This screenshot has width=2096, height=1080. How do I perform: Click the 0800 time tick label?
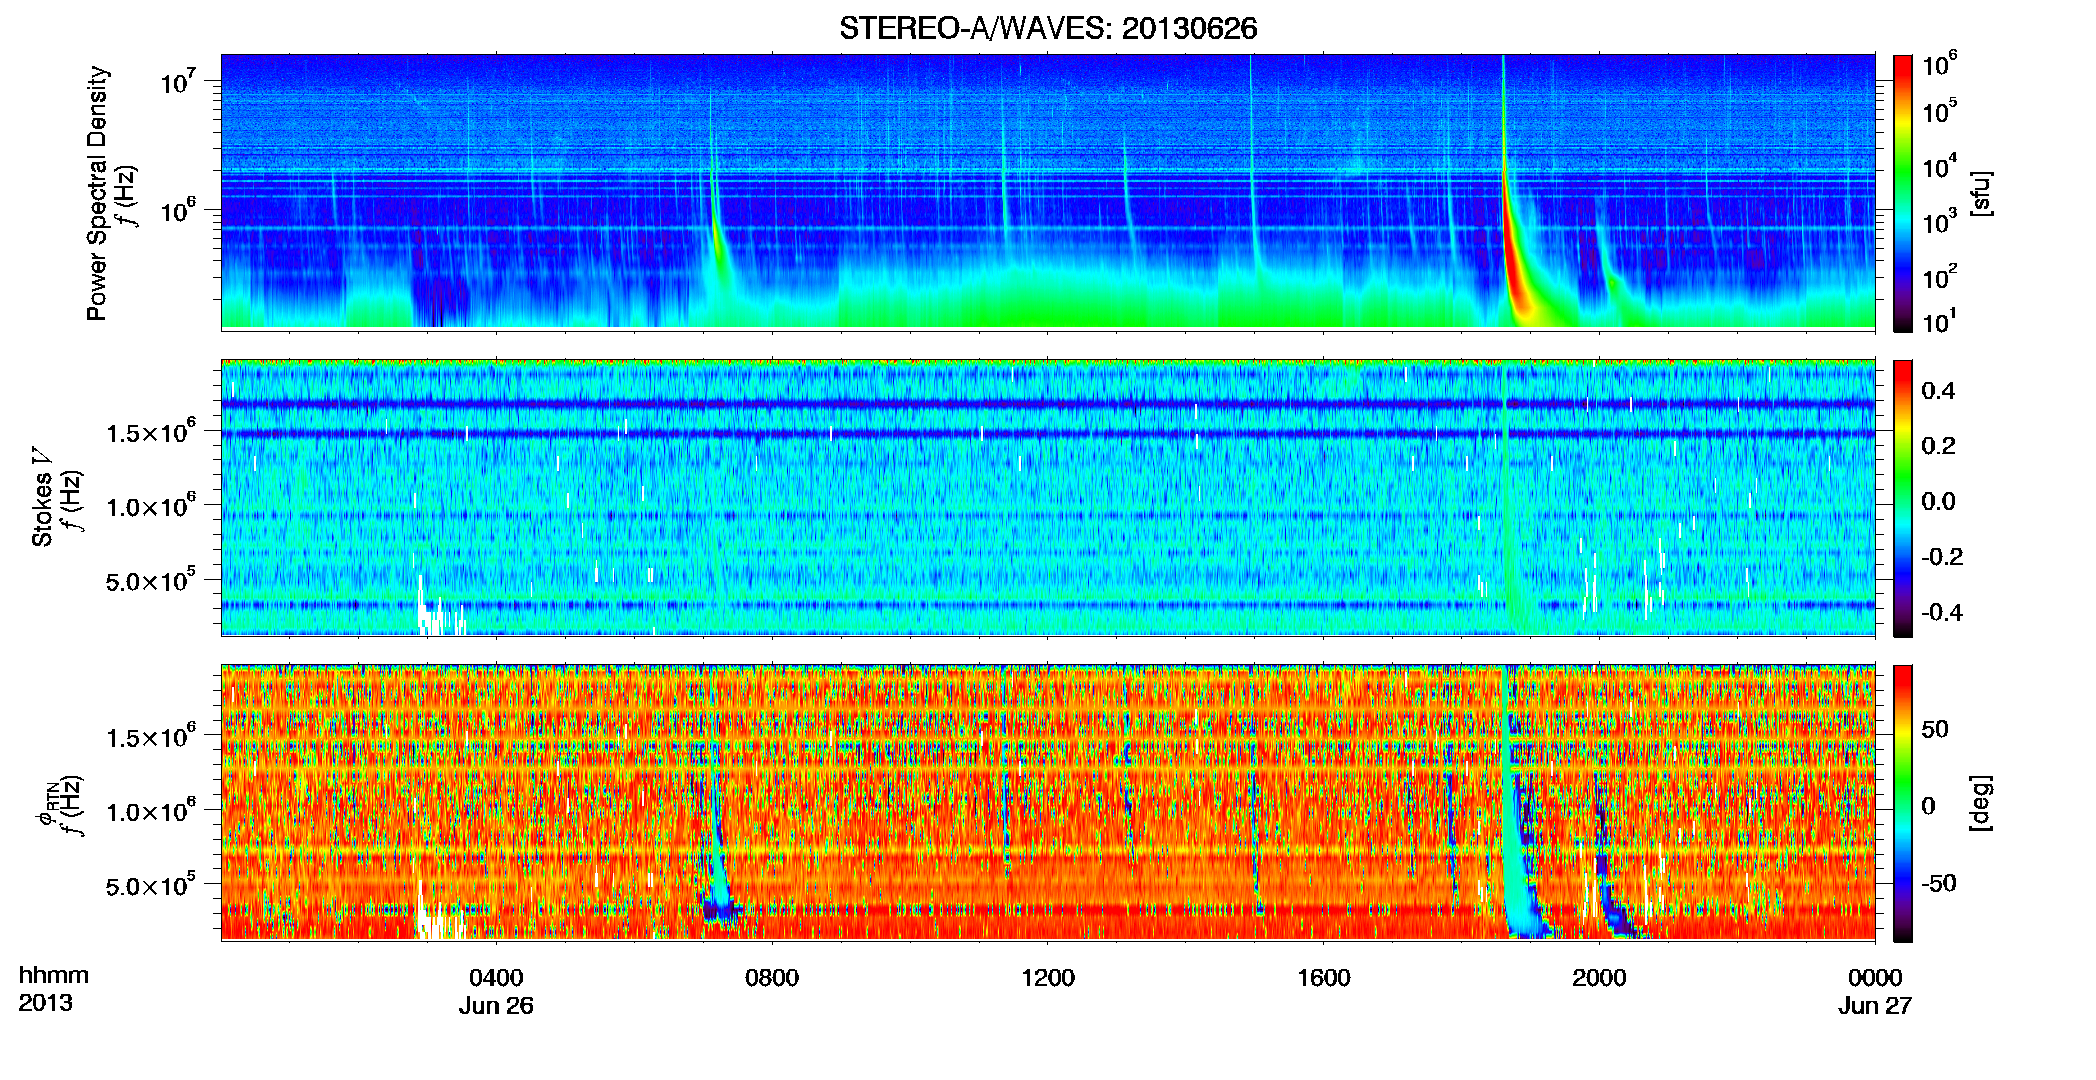coord(772,977)
